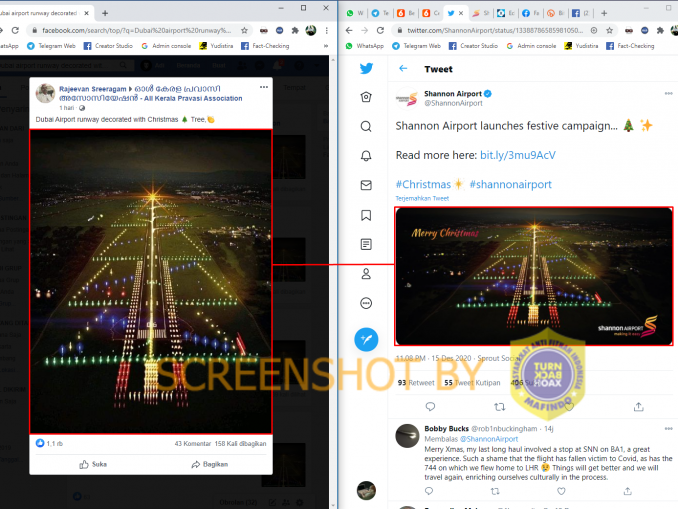Share Bobby Bucks' reply

[x=627, y=491]
